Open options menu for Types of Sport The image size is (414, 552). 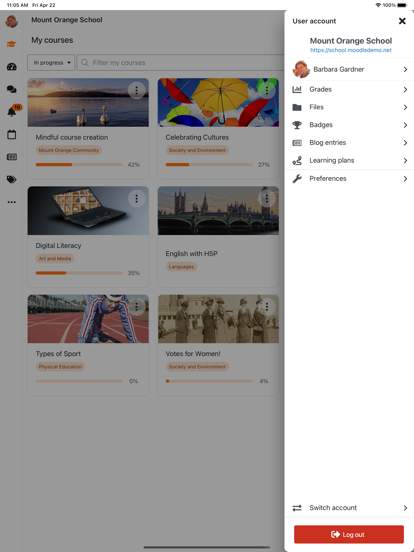coord(137,307)
